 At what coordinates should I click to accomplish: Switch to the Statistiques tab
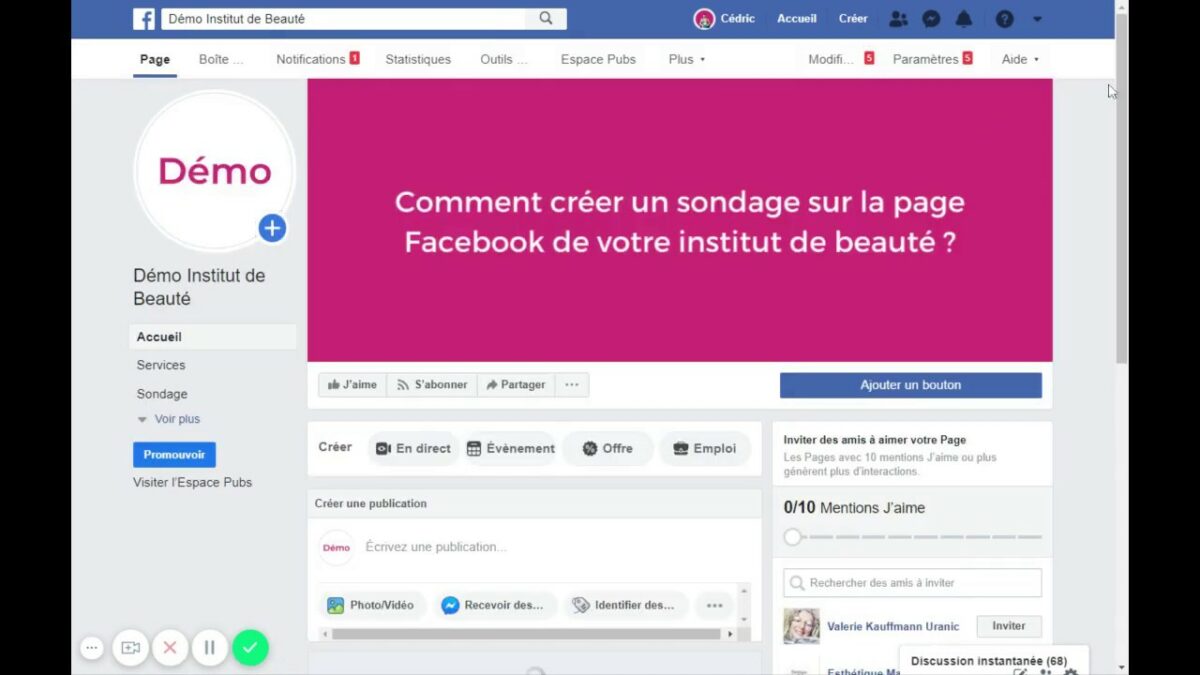418,59
